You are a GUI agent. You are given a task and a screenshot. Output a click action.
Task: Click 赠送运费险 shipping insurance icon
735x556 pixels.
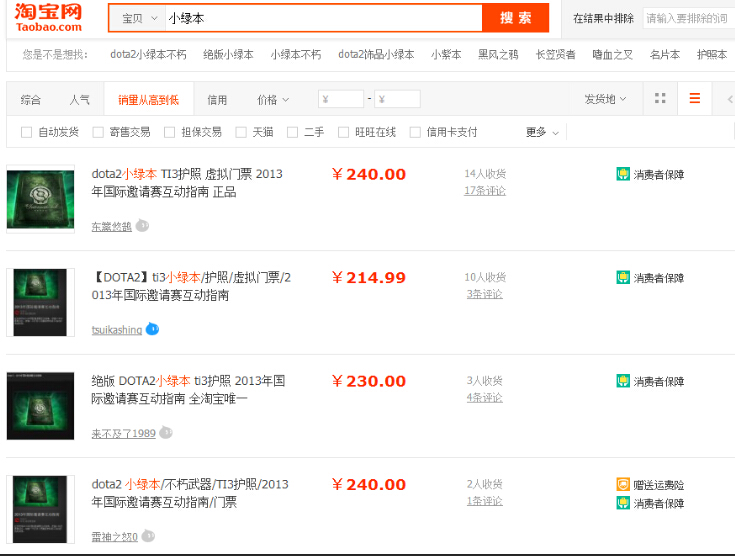[623, 484]
